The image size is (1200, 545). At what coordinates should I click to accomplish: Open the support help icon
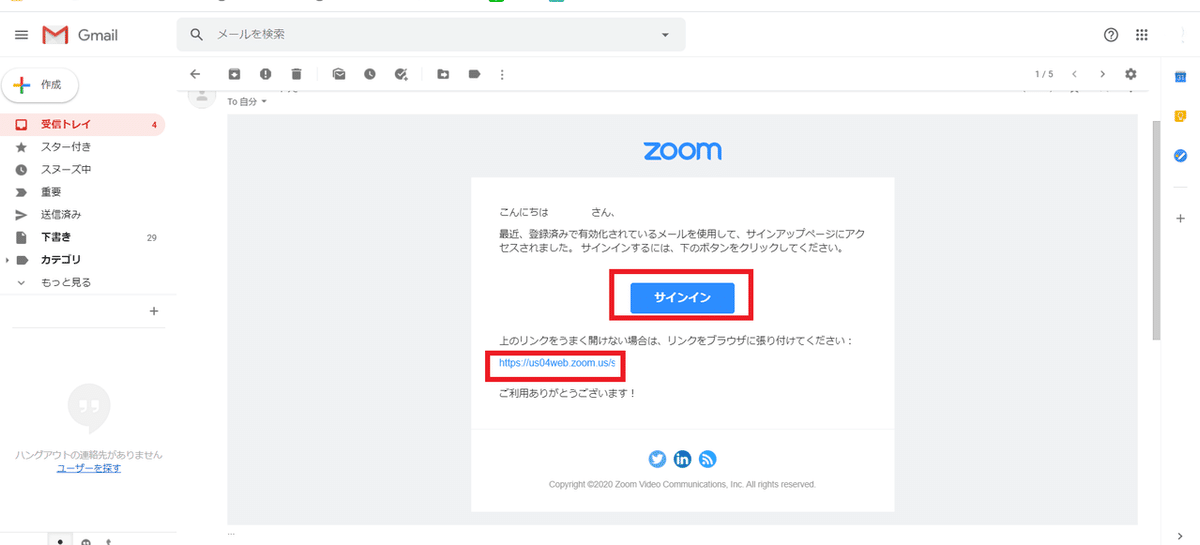(x=1111, y=35)
